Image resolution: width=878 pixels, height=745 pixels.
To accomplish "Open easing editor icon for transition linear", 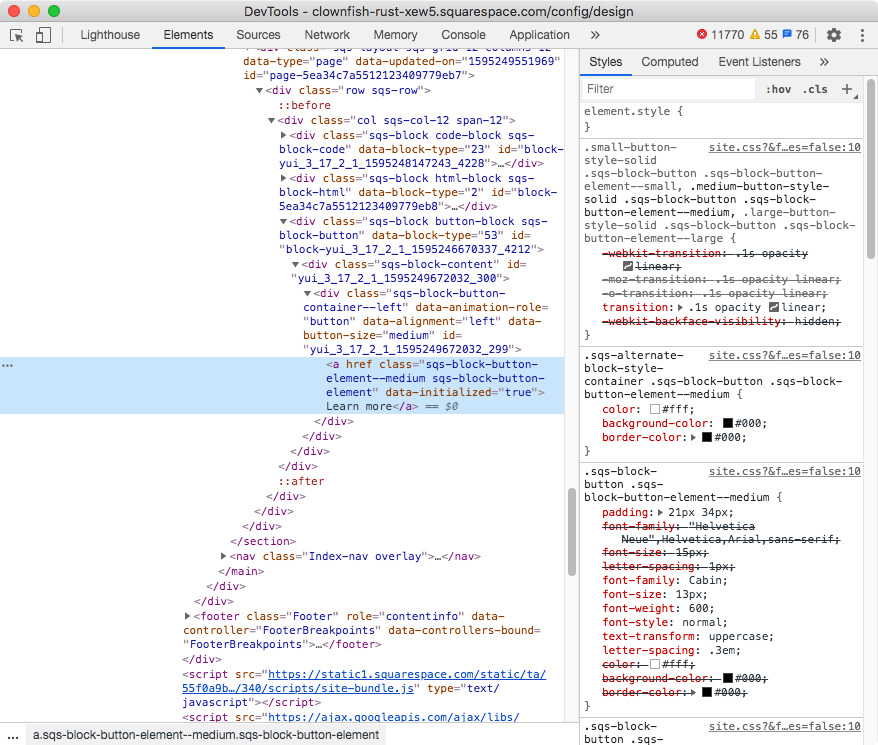I will point(774,307).
